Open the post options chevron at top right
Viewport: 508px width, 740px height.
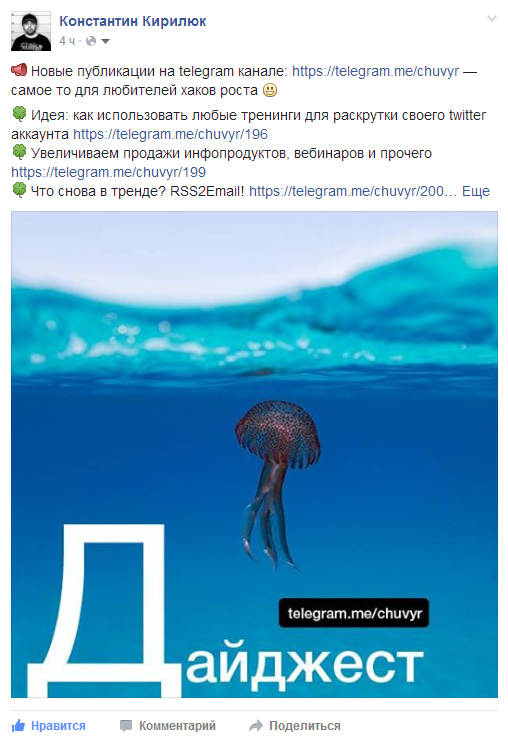click(x=492, y=18)
